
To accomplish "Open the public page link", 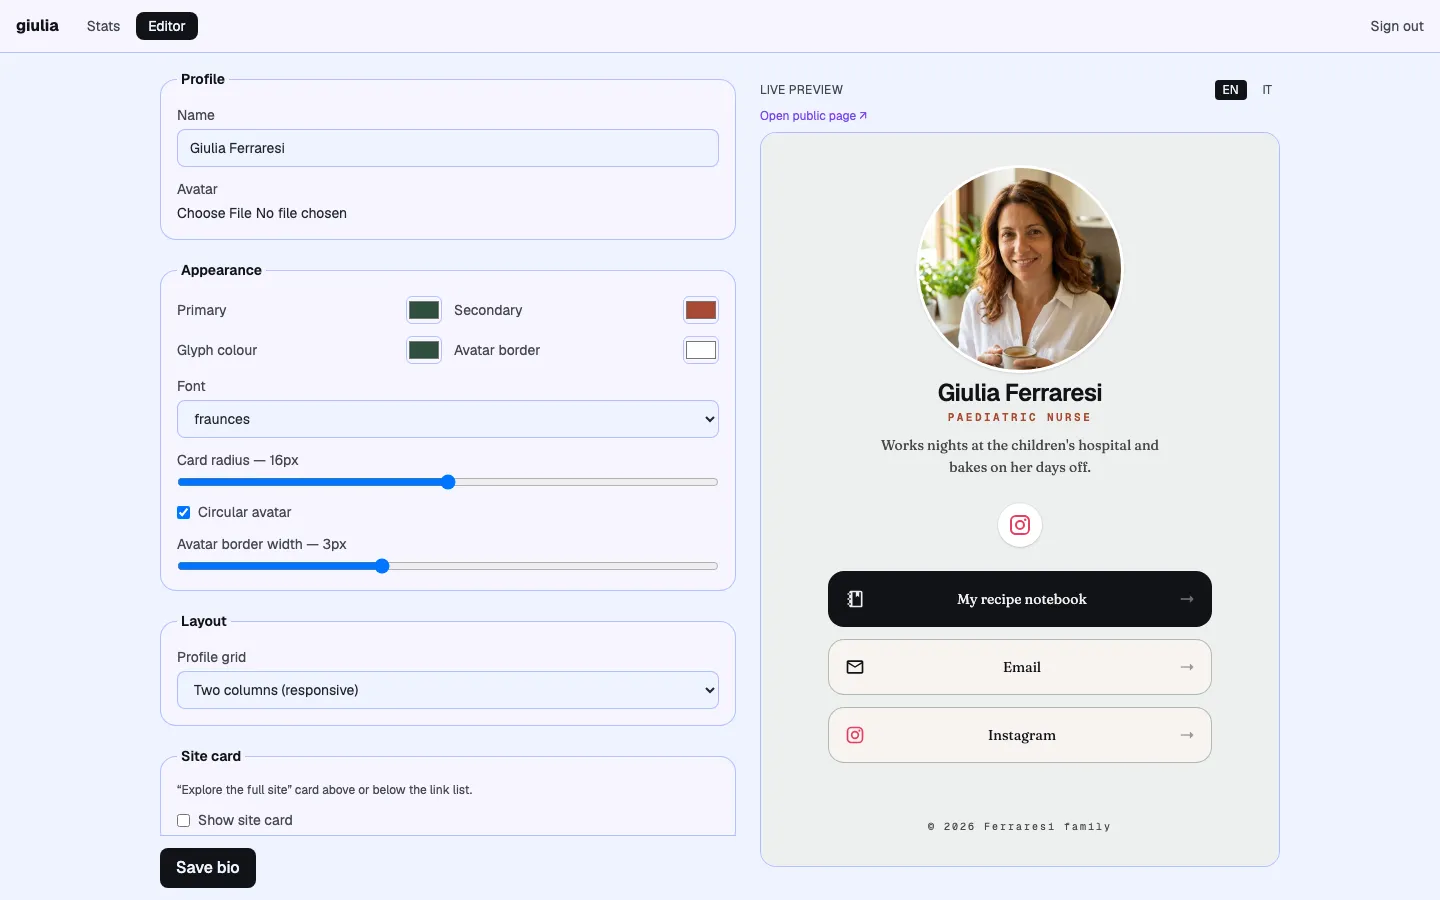I will [x=813, y=116].
